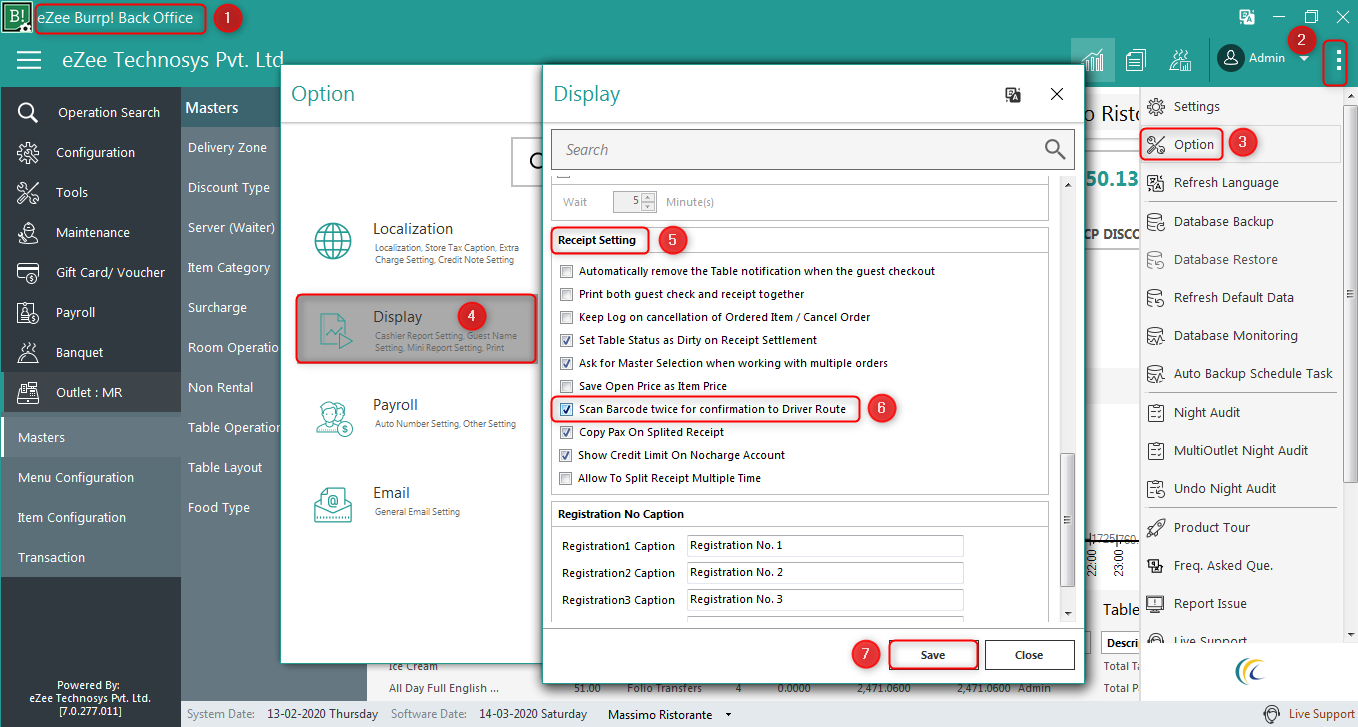This screenshot has width=1358, height=727.
Task: Click the Database Backup icon
Action: click(x=1156, y=221)
